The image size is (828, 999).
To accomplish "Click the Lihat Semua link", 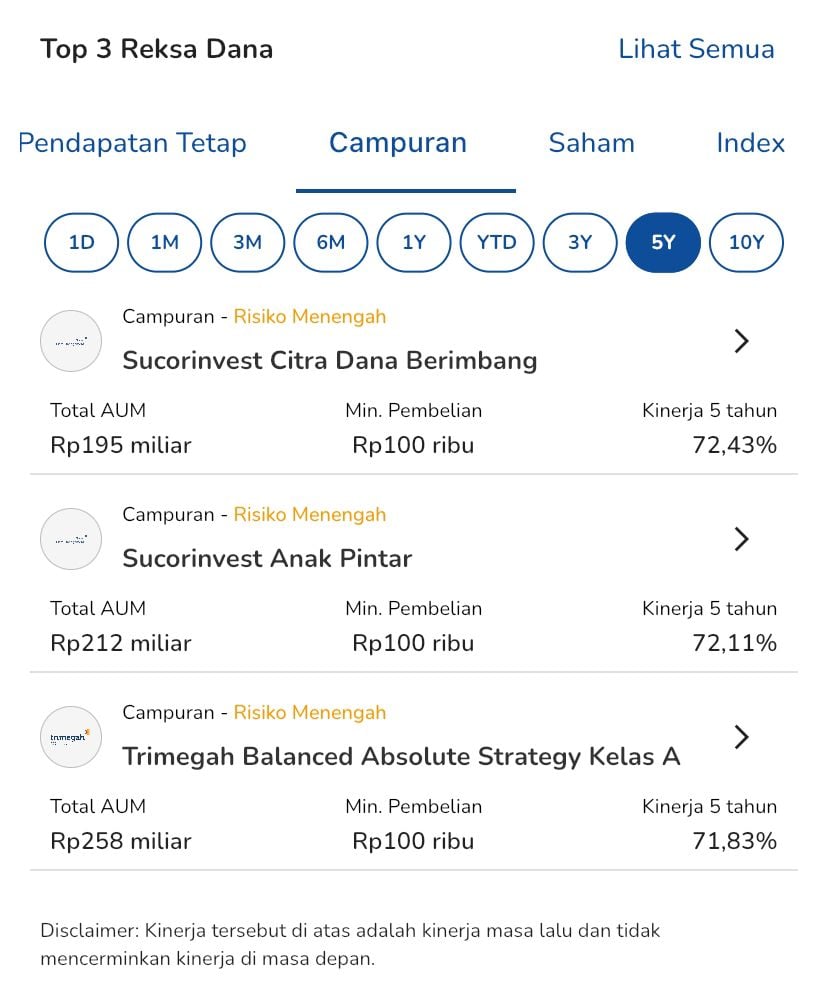I will tap(696, 49).
